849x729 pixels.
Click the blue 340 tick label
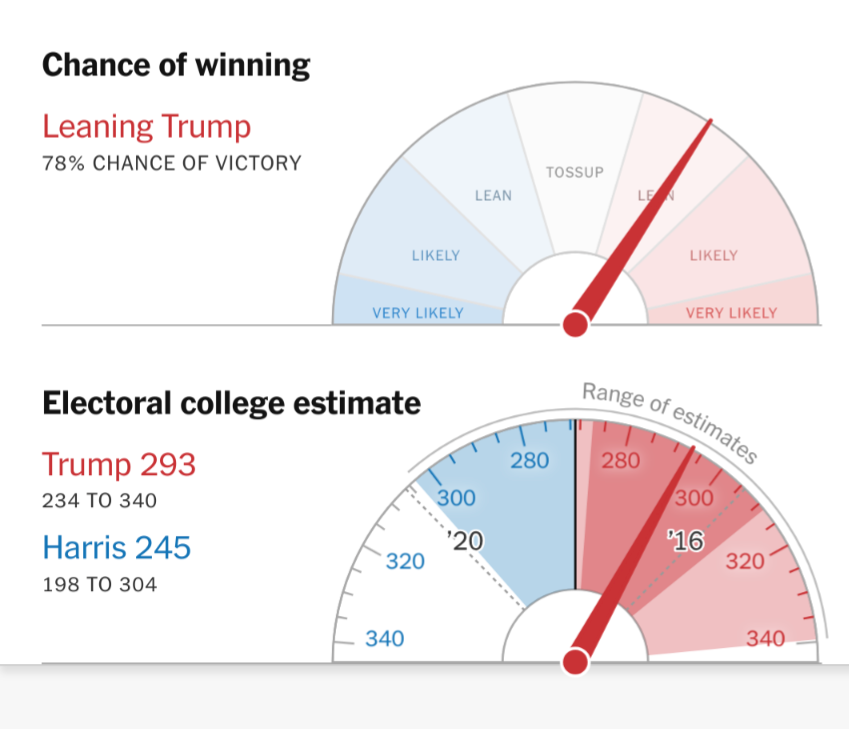(385, 637)
